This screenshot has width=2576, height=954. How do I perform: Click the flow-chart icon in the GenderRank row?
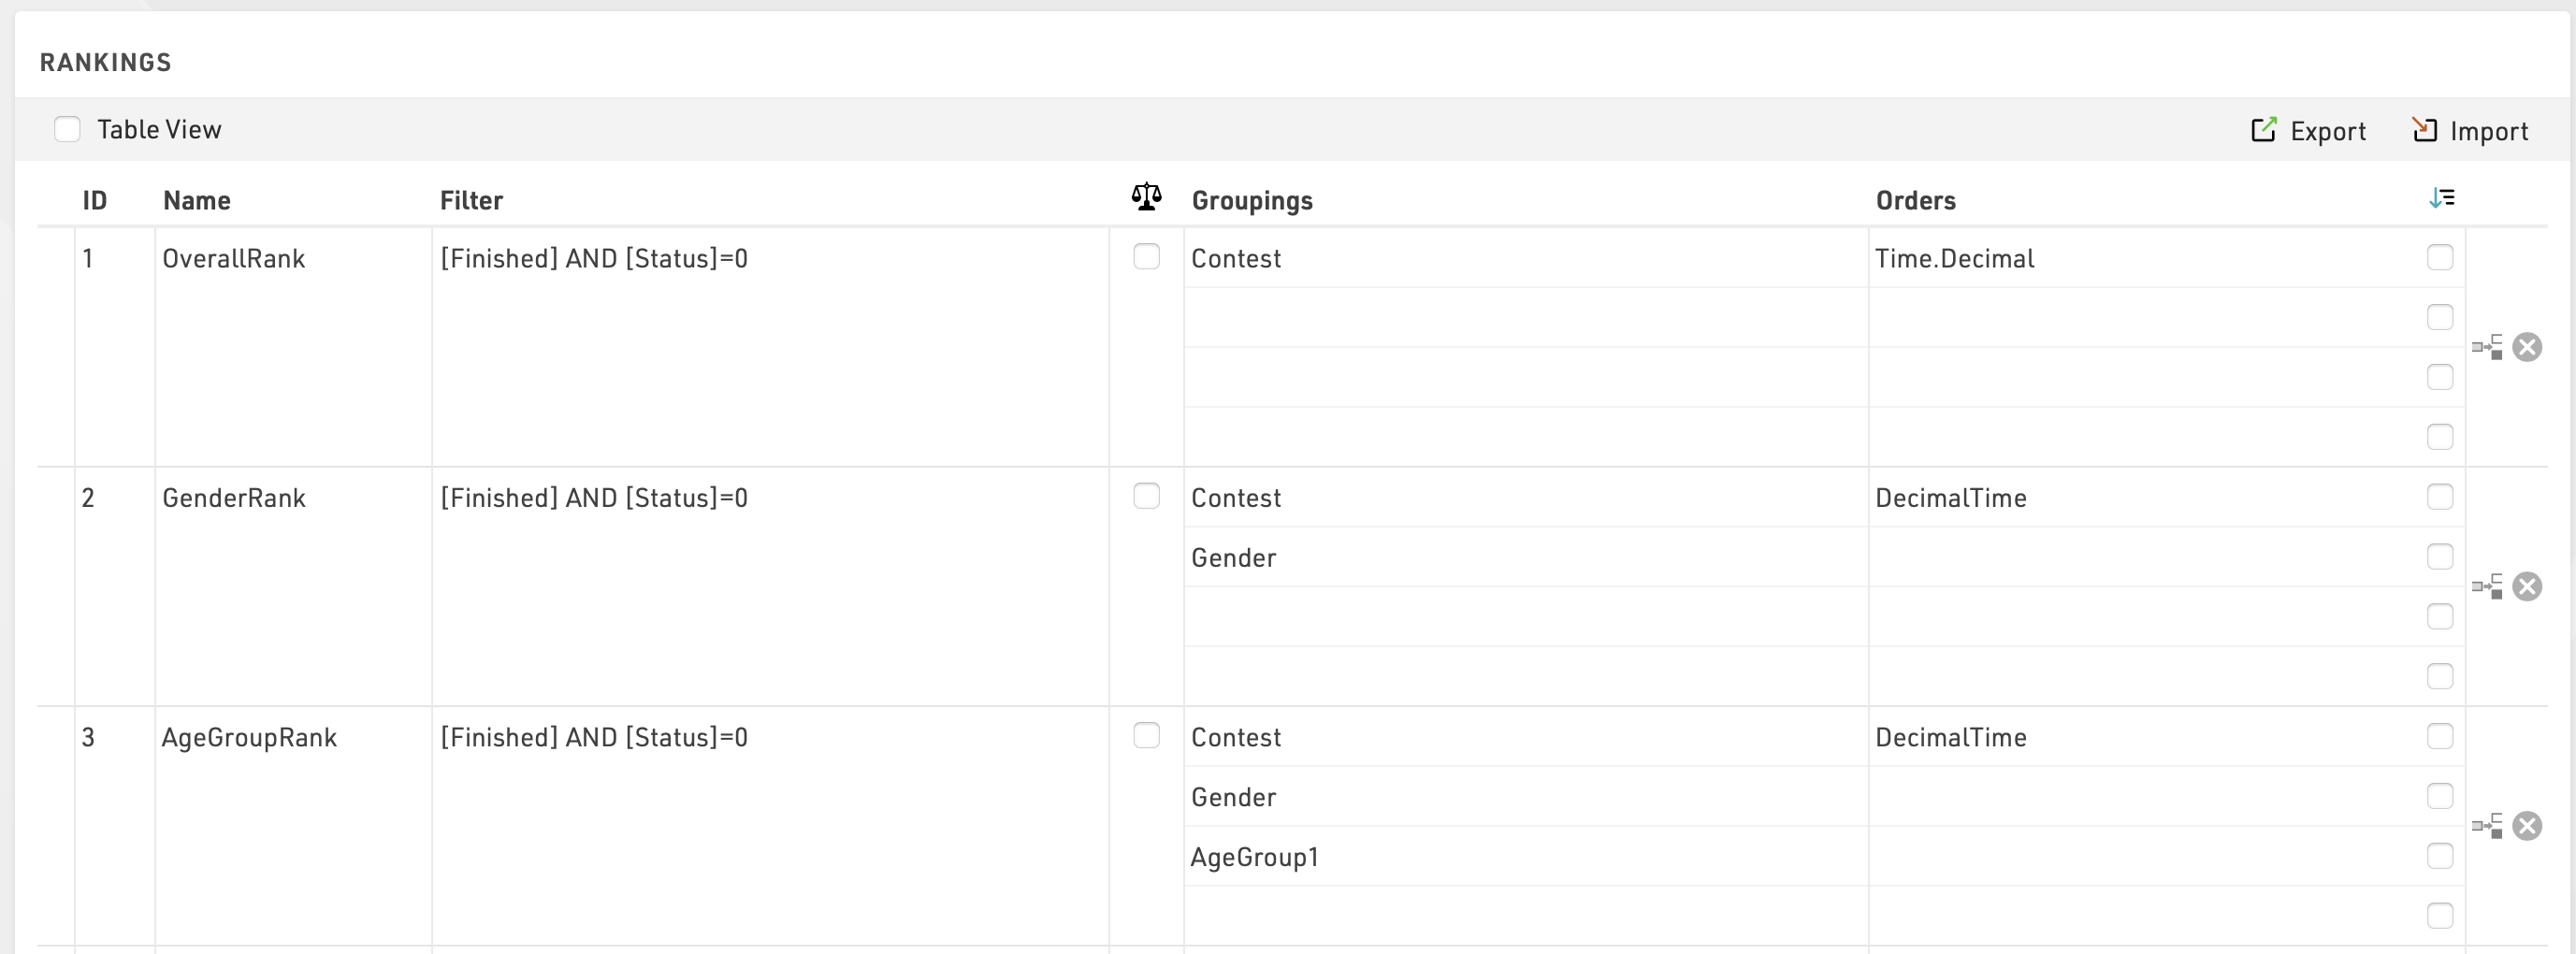2487,586
